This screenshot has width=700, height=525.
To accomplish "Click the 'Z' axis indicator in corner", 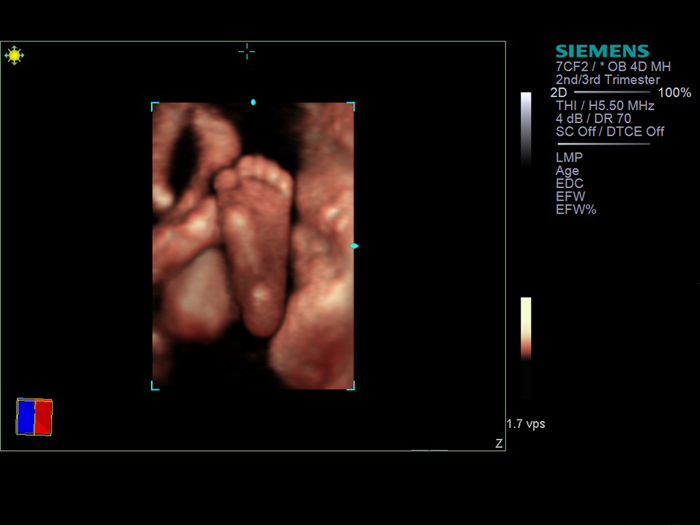I will [499, 443].
